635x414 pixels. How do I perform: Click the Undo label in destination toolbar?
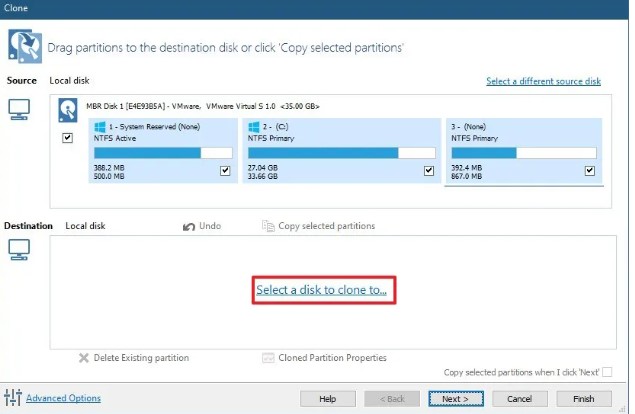coord(210,226)
